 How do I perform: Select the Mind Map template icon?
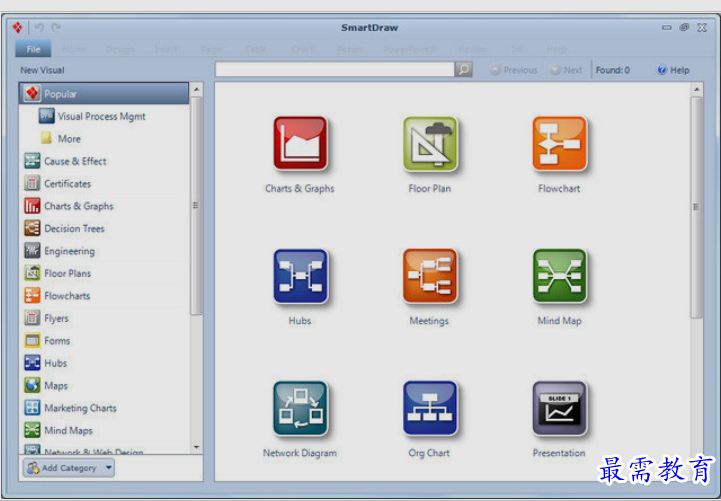(x=559, y=276)
